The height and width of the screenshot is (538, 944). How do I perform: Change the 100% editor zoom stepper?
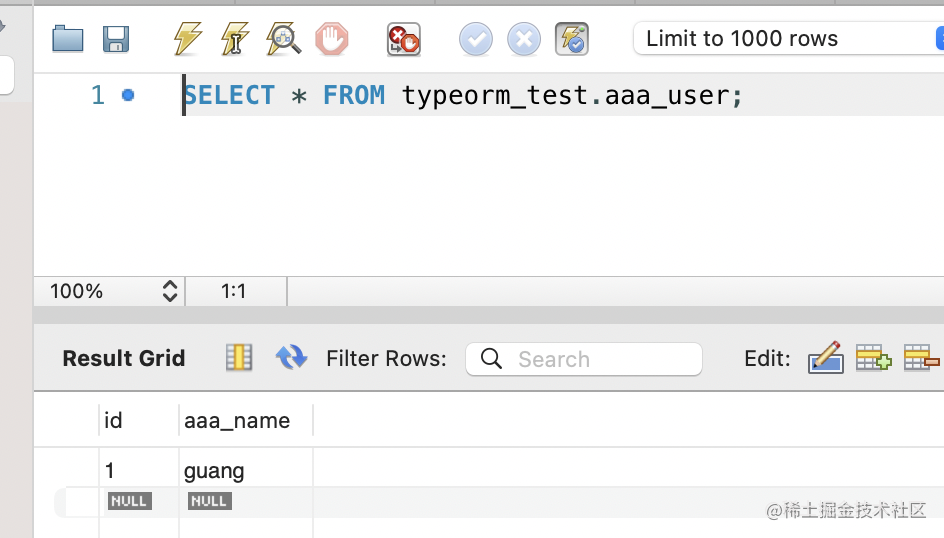pyautogui.click(x=169, y=291)
